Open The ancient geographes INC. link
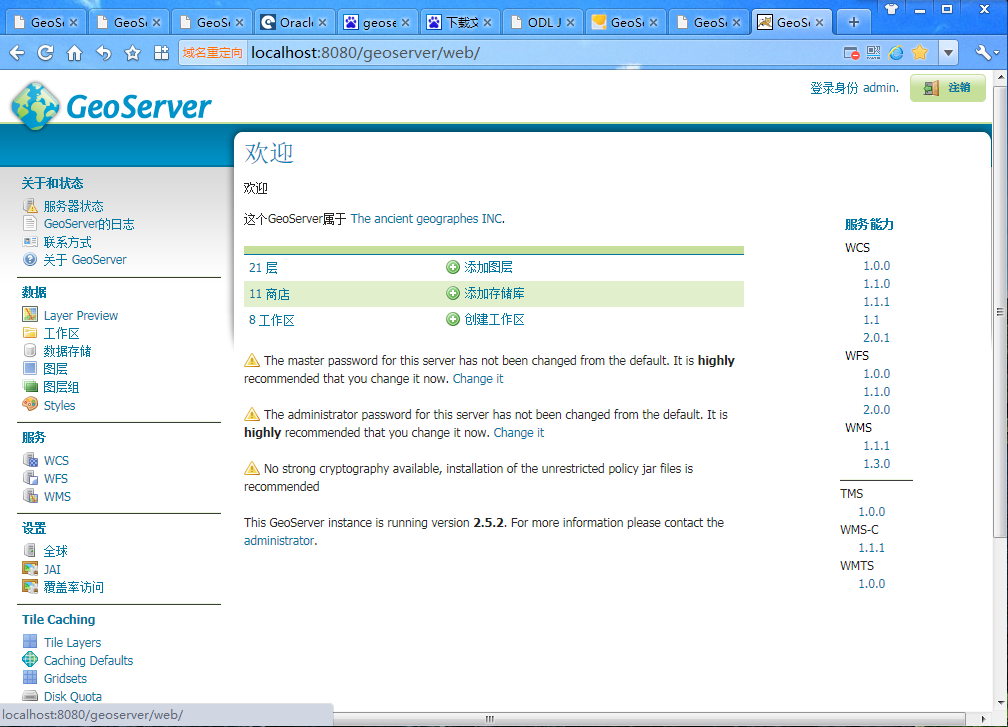Viewport: 1008px width, 727px height. [427, 219]
